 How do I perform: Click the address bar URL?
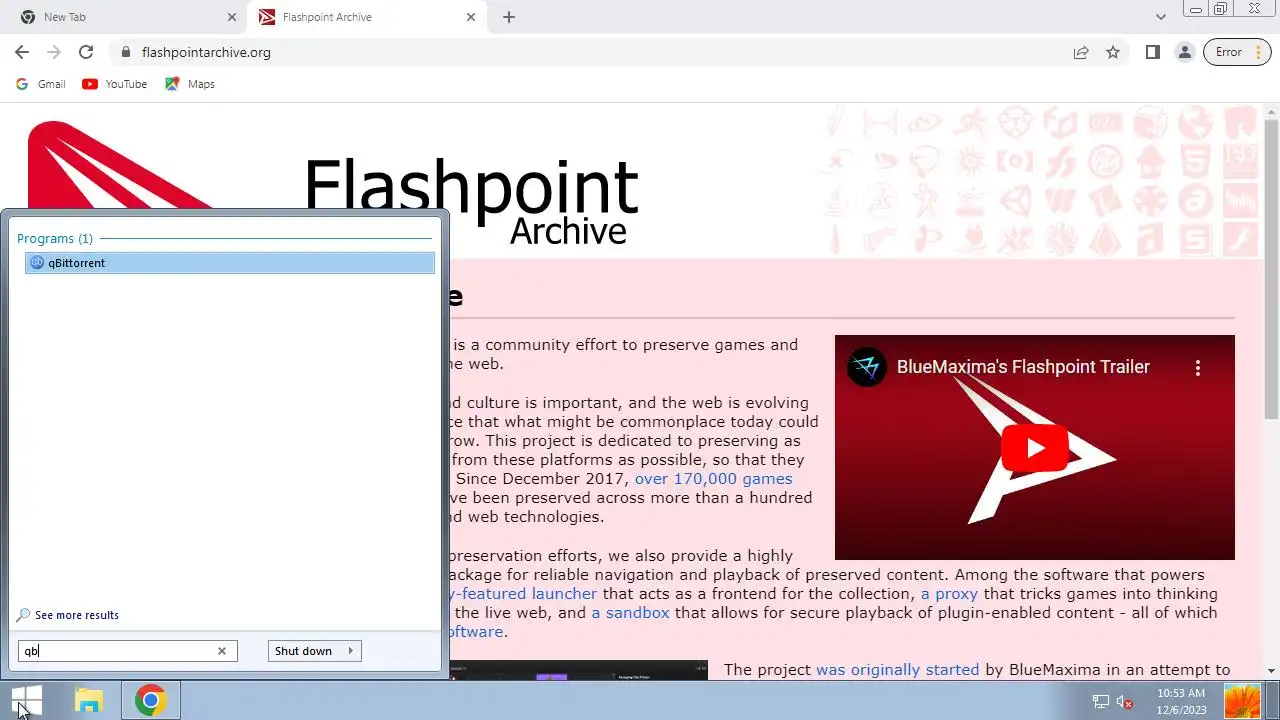206,52
